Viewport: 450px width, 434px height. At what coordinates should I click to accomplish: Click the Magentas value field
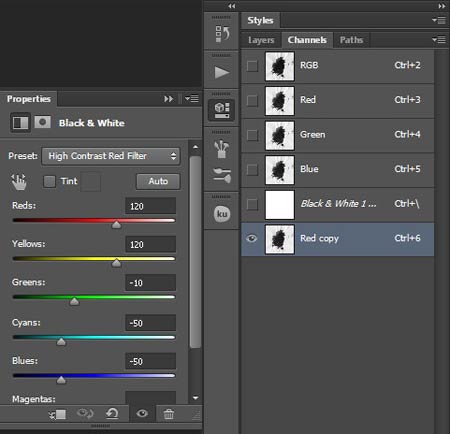coord(151,398)
